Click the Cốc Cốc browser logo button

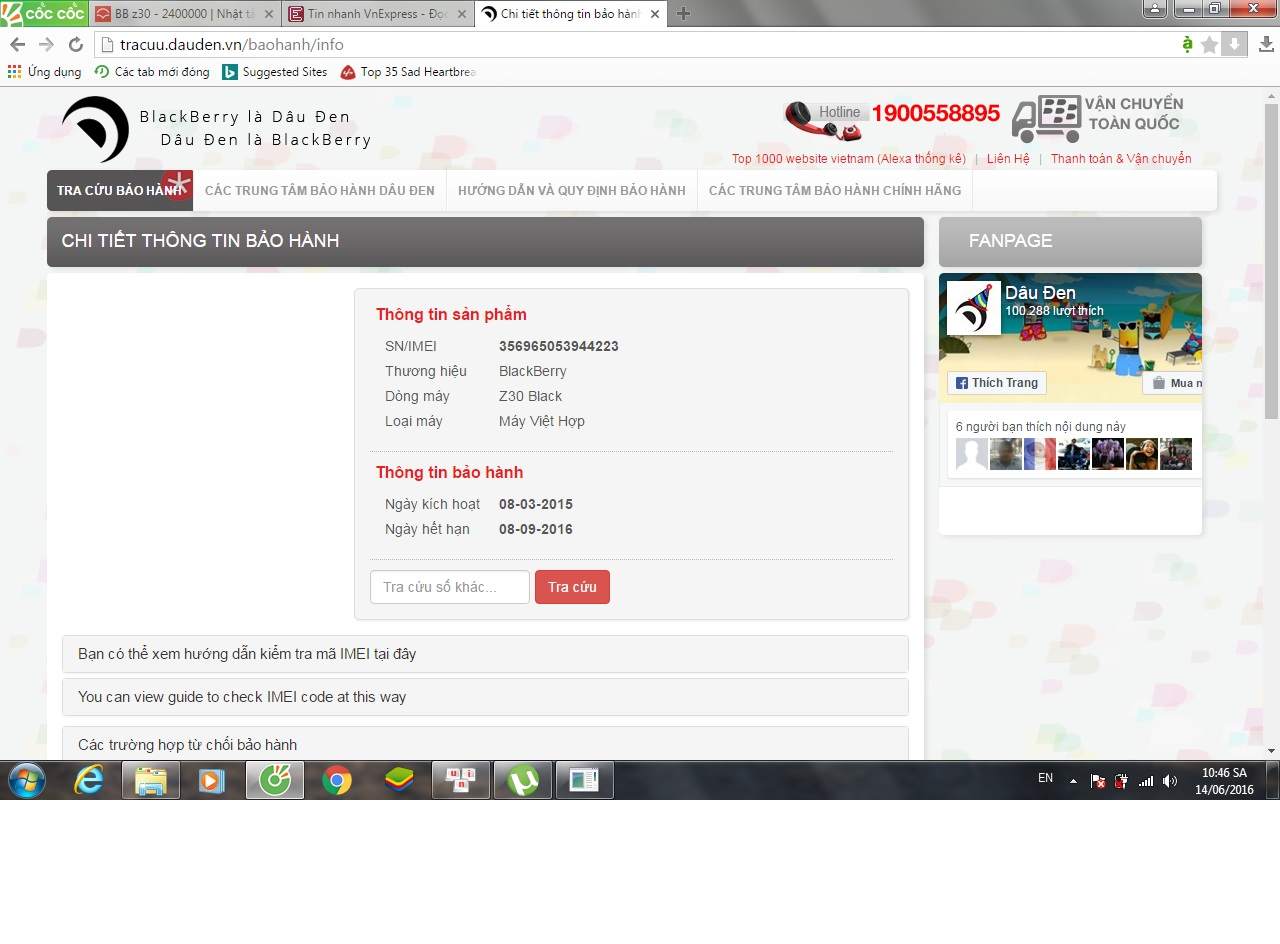click(x=44, y=13)
